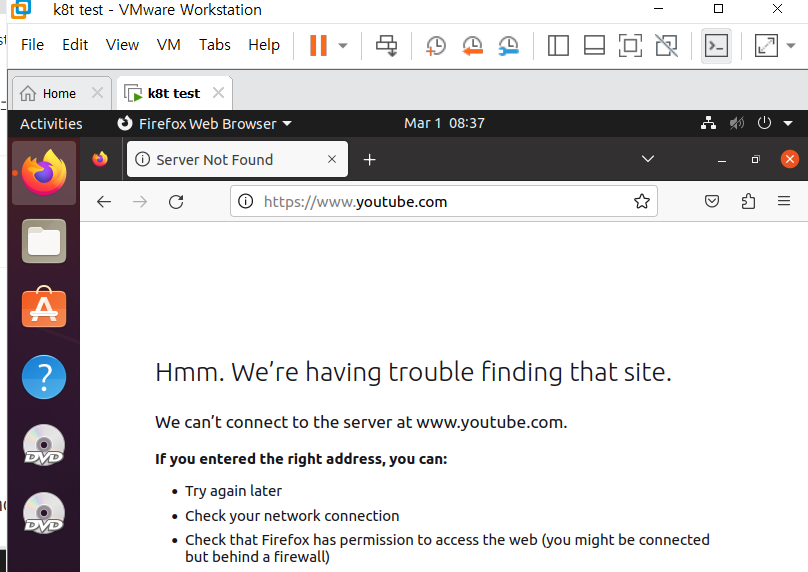Restore down the Firefox window inside the VM
Screen dimensions: 808x572
[755, 159]
